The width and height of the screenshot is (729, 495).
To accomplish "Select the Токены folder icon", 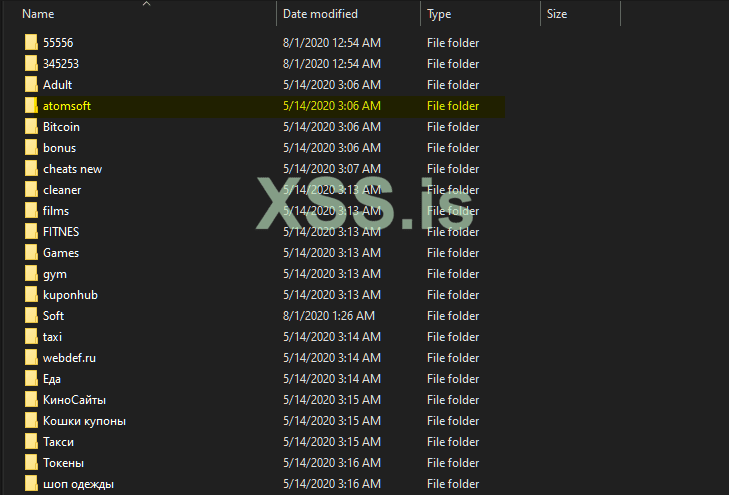I will [32, 463].
